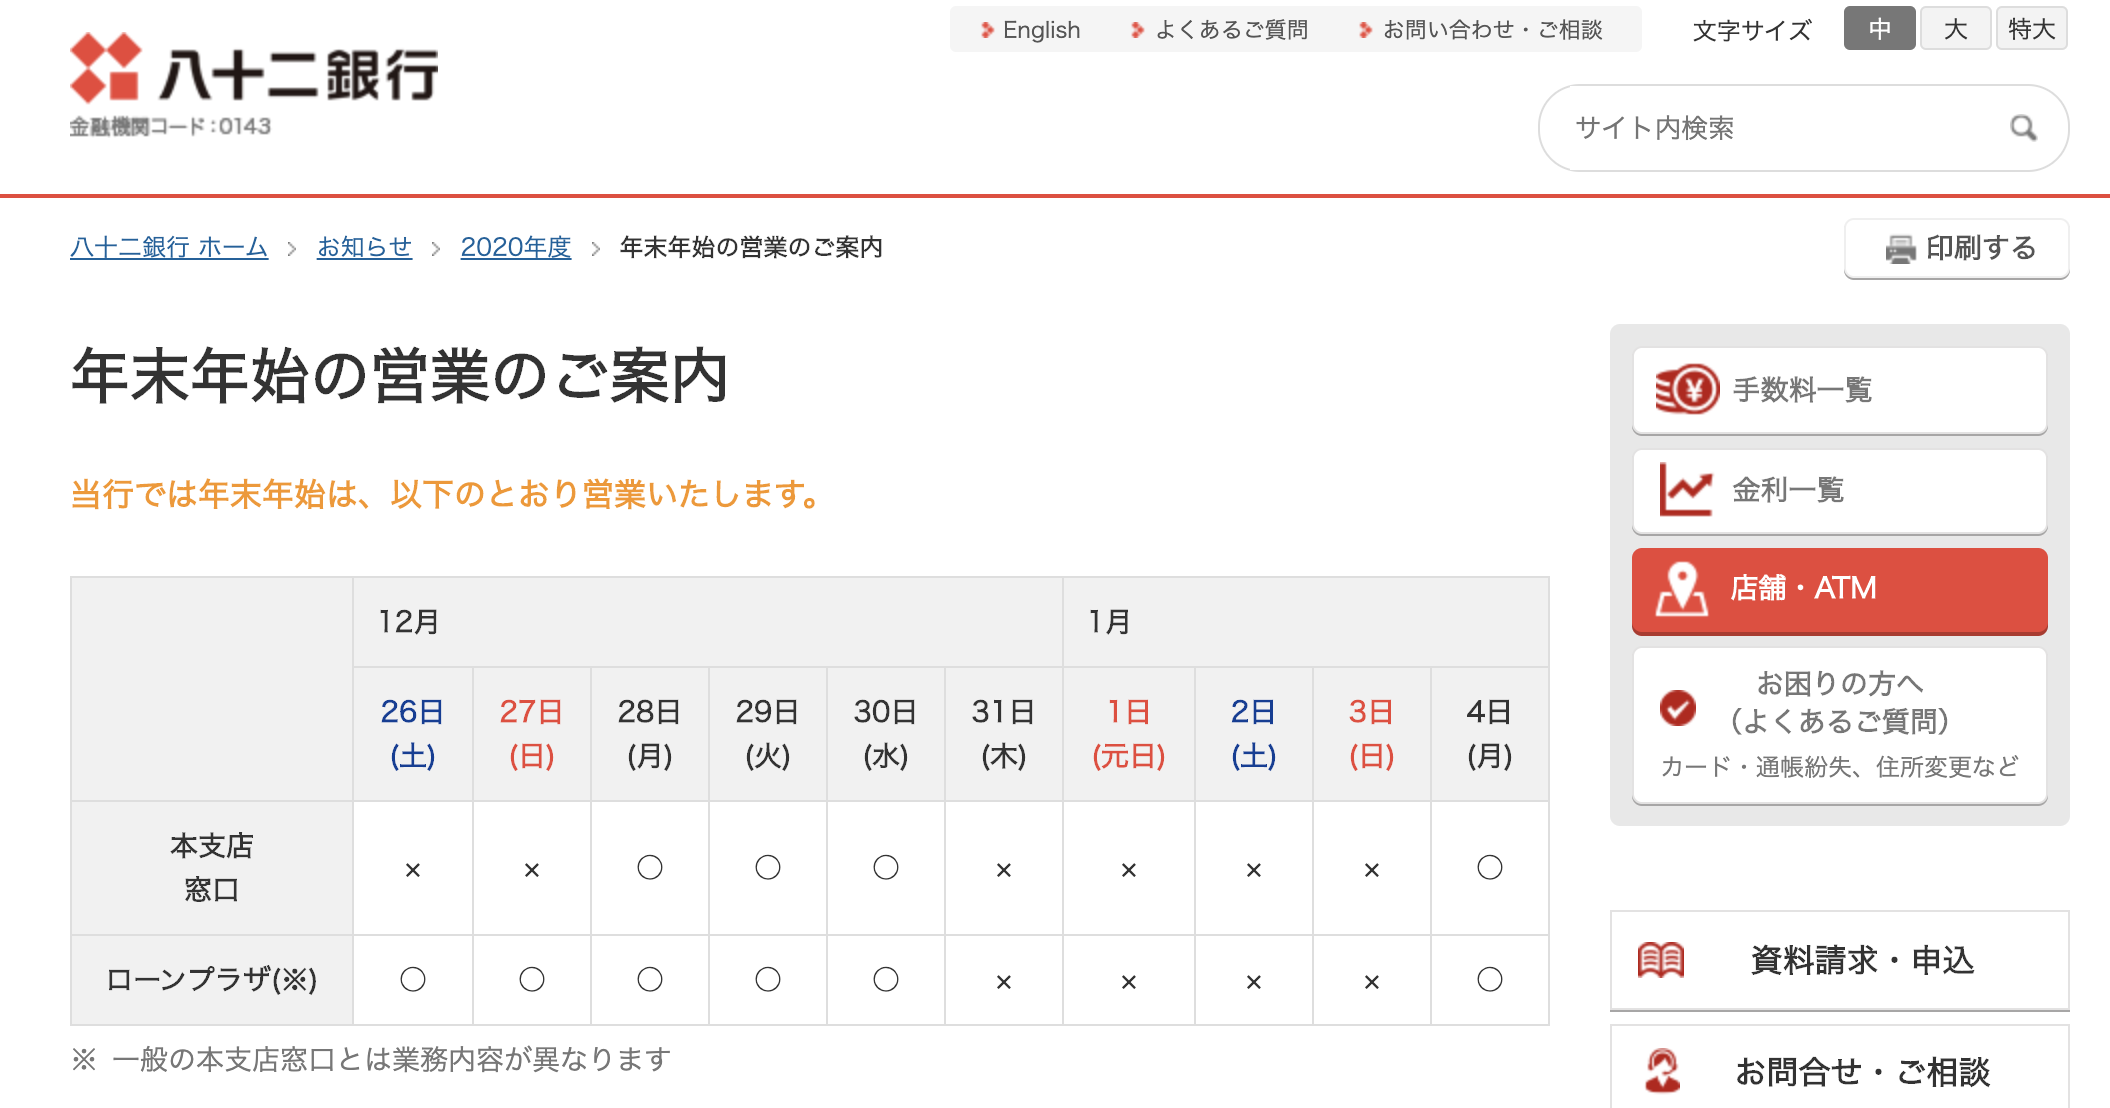Click the map pin icon on 店舗・ATM

pos(1682,589)
